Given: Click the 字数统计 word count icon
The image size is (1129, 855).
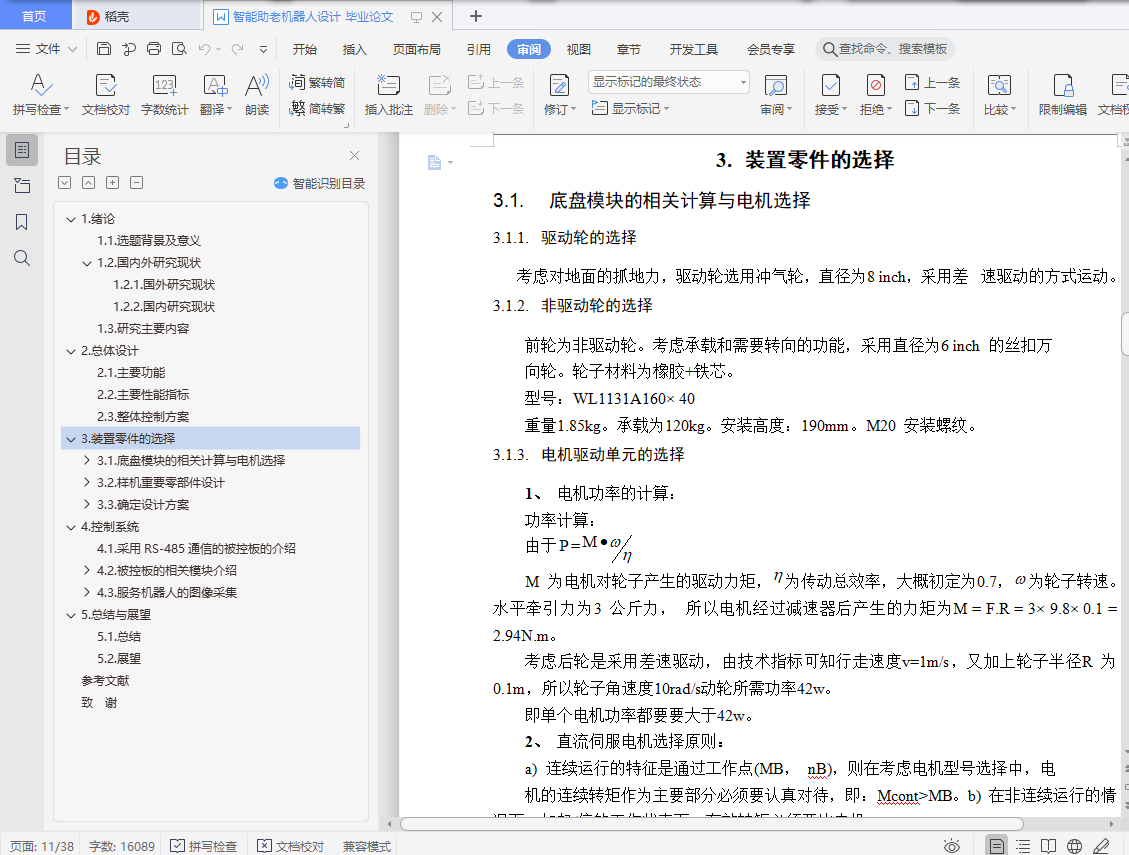Looking at the screenshot, I should coord(164,94).
